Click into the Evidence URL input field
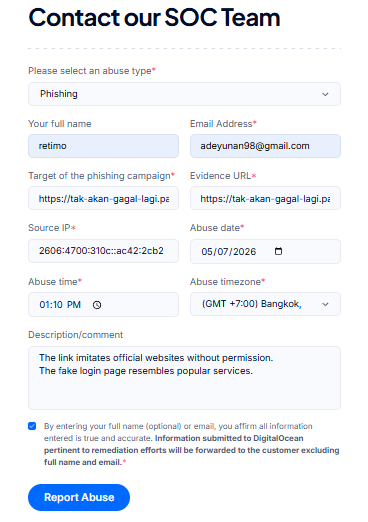 pyautogui.click(x=265, y=198)
